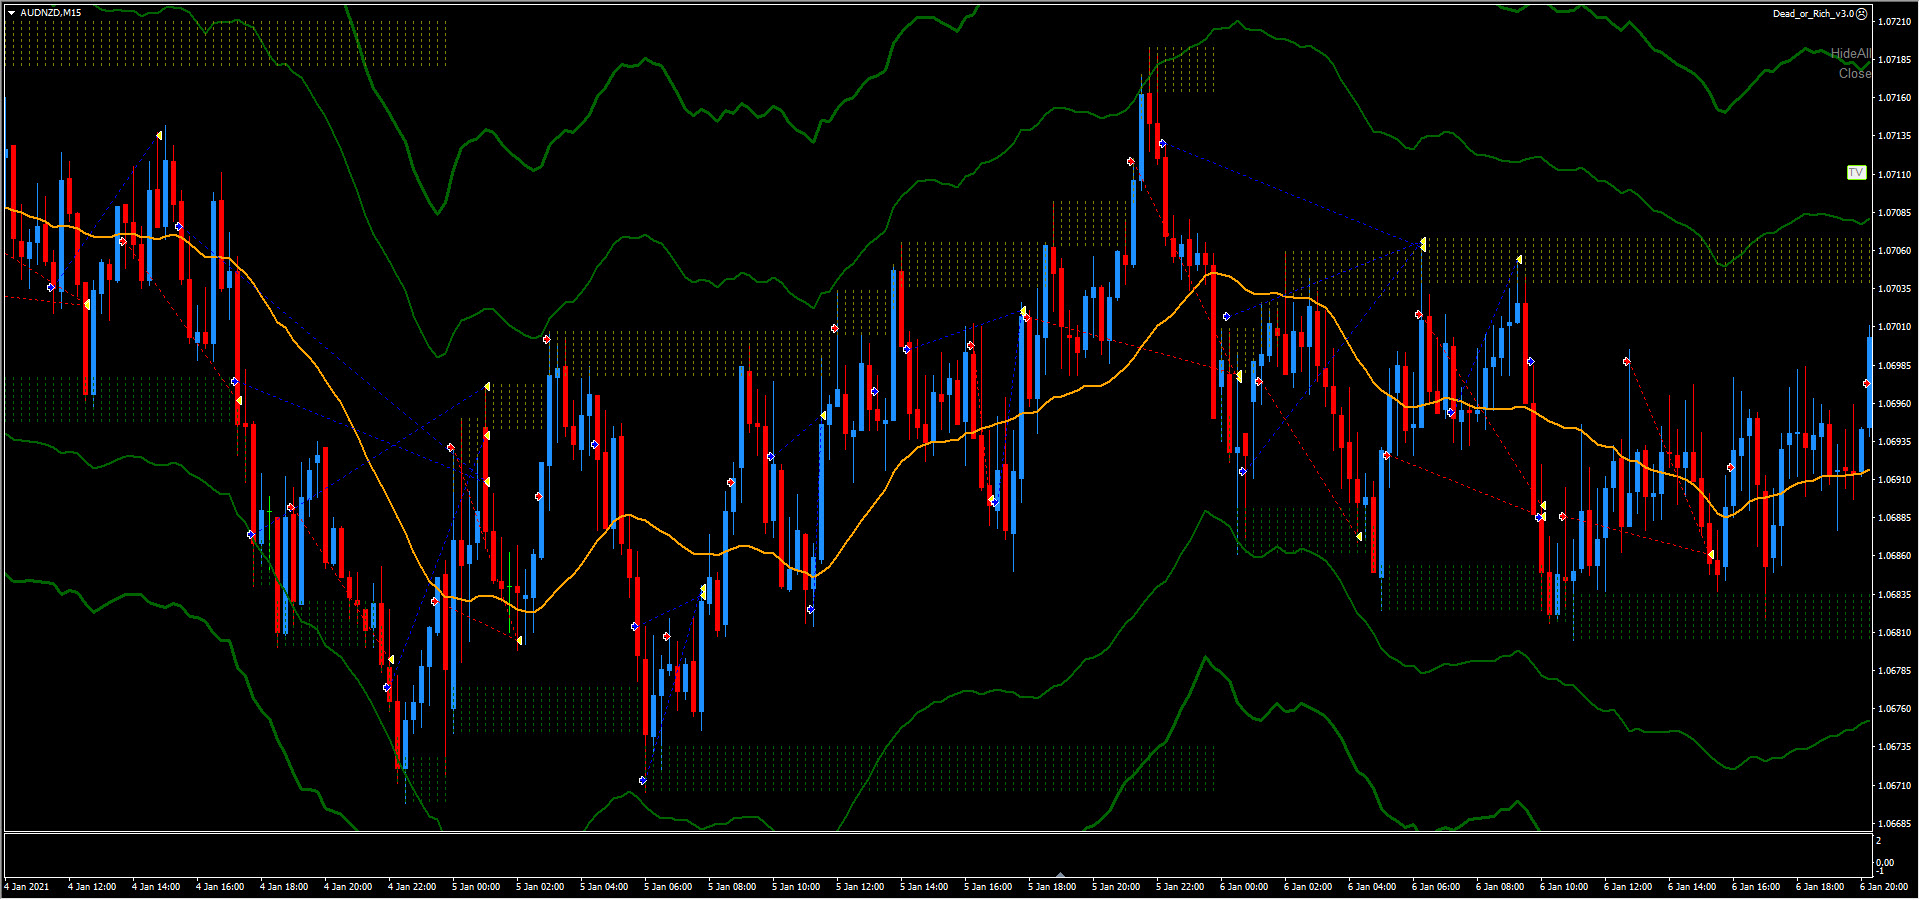Click the 1.07060 price scale label
Screen dimensions: 1920x900
coord(1894,251)
